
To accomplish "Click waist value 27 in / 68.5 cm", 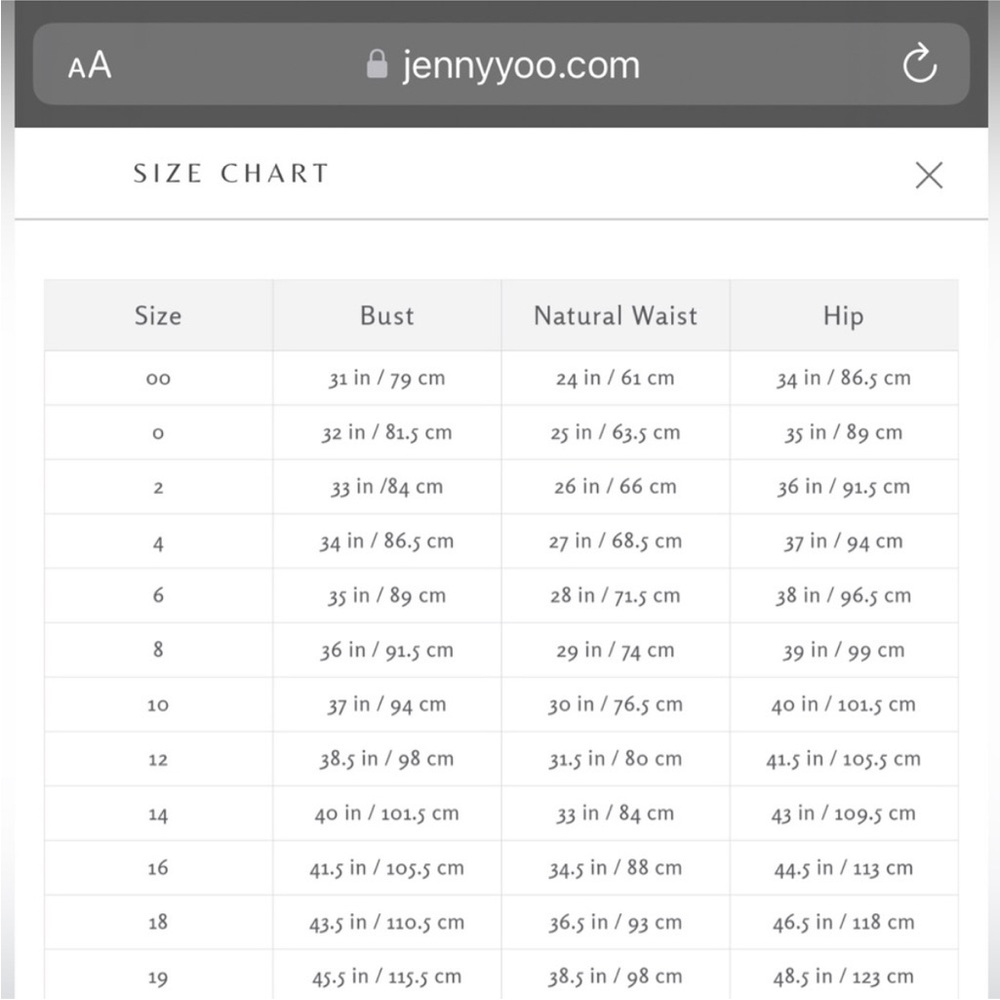I will tap(615, 541).
